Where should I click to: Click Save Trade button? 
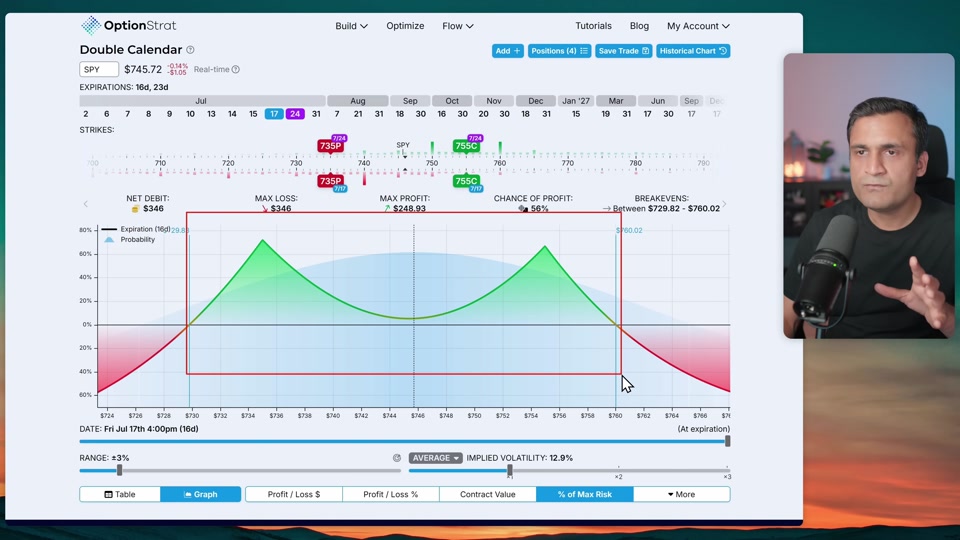[x=623, y=51]
